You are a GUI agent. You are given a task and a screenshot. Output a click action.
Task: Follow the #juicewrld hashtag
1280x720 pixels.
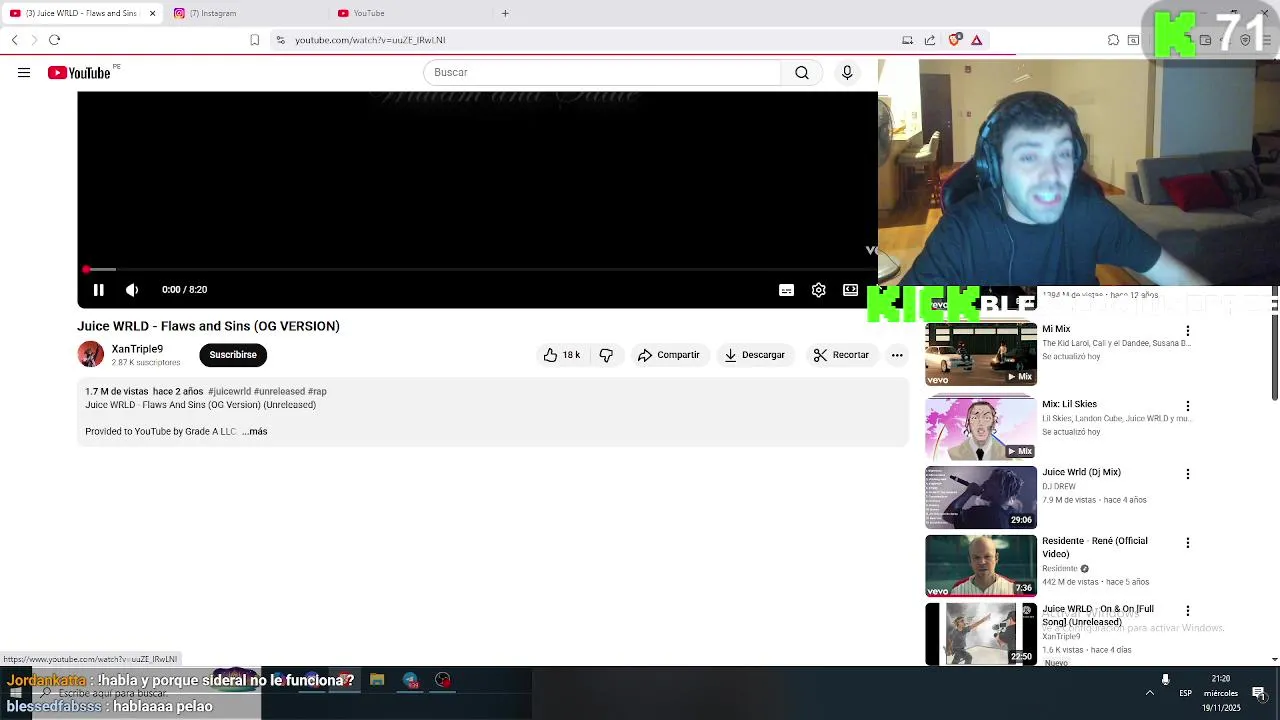[229, 392]
